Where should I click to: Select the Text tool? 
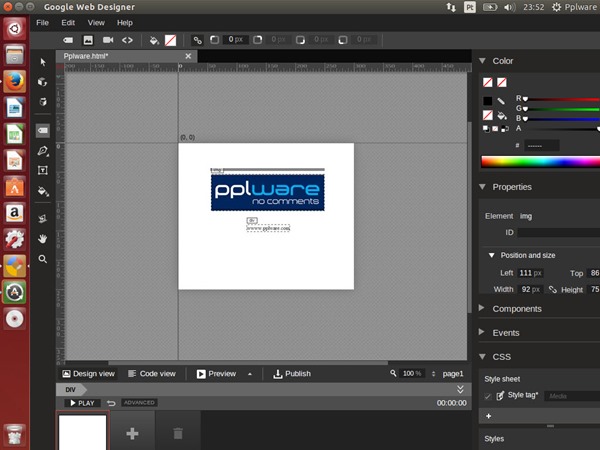43,170
